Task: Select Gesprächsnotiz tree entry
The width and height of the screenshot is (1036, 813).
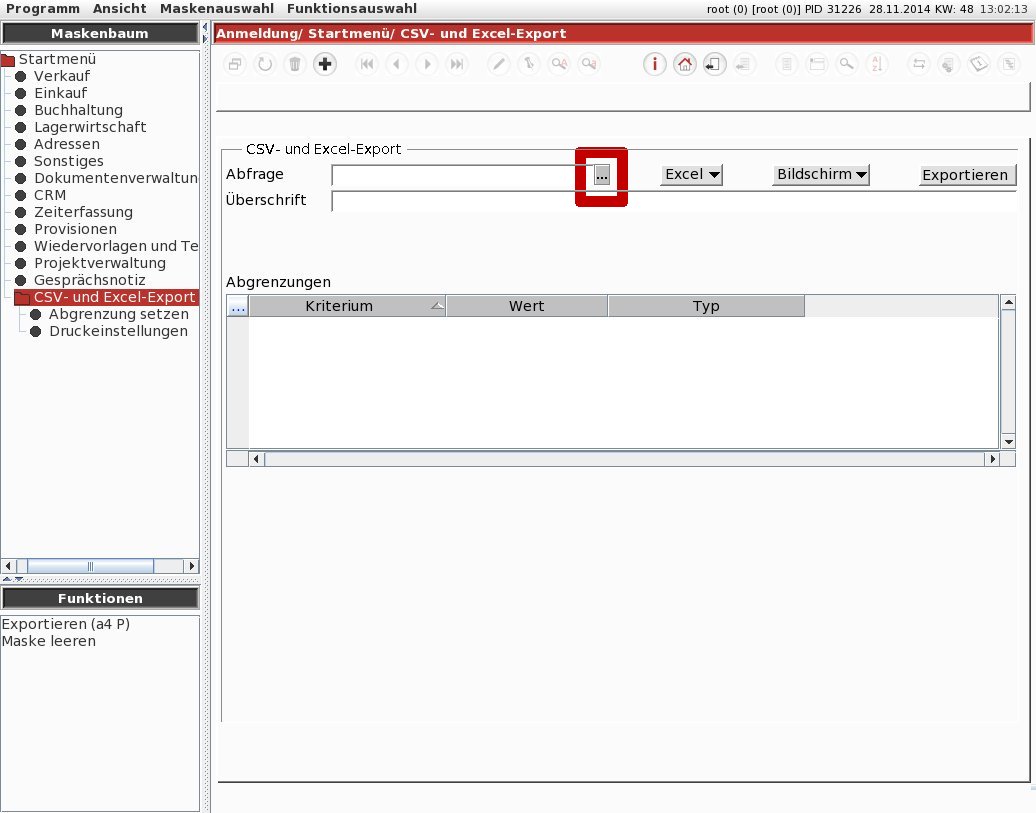Action: coord(89,280)
